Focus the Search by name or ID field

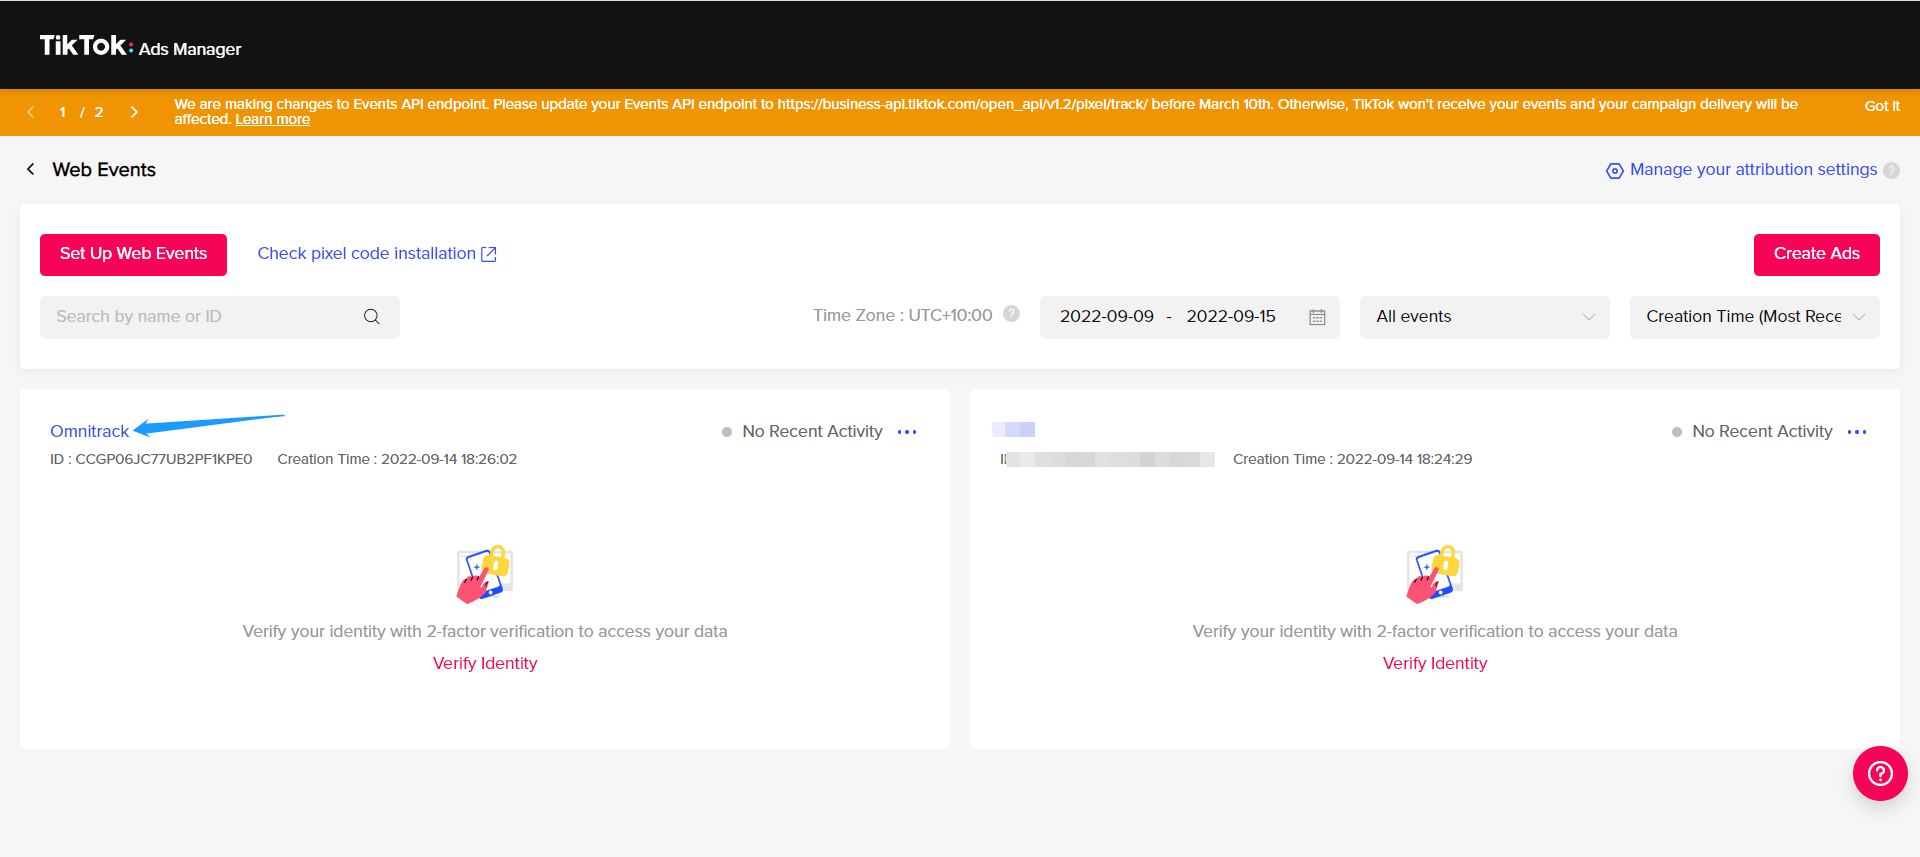(200, 317)
